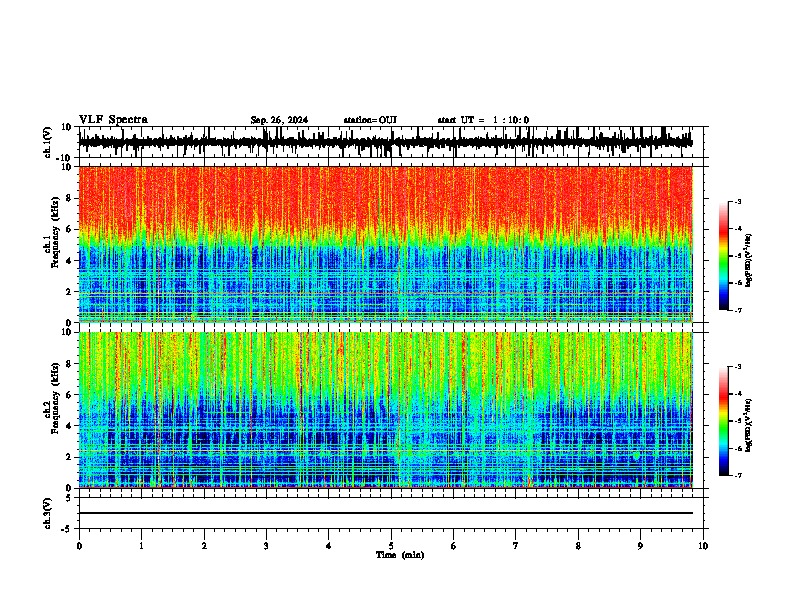Click time axis tick label "5"
The height and width of the screenshot is (612, 792).
pyautogui.click(x=391, y=546)
